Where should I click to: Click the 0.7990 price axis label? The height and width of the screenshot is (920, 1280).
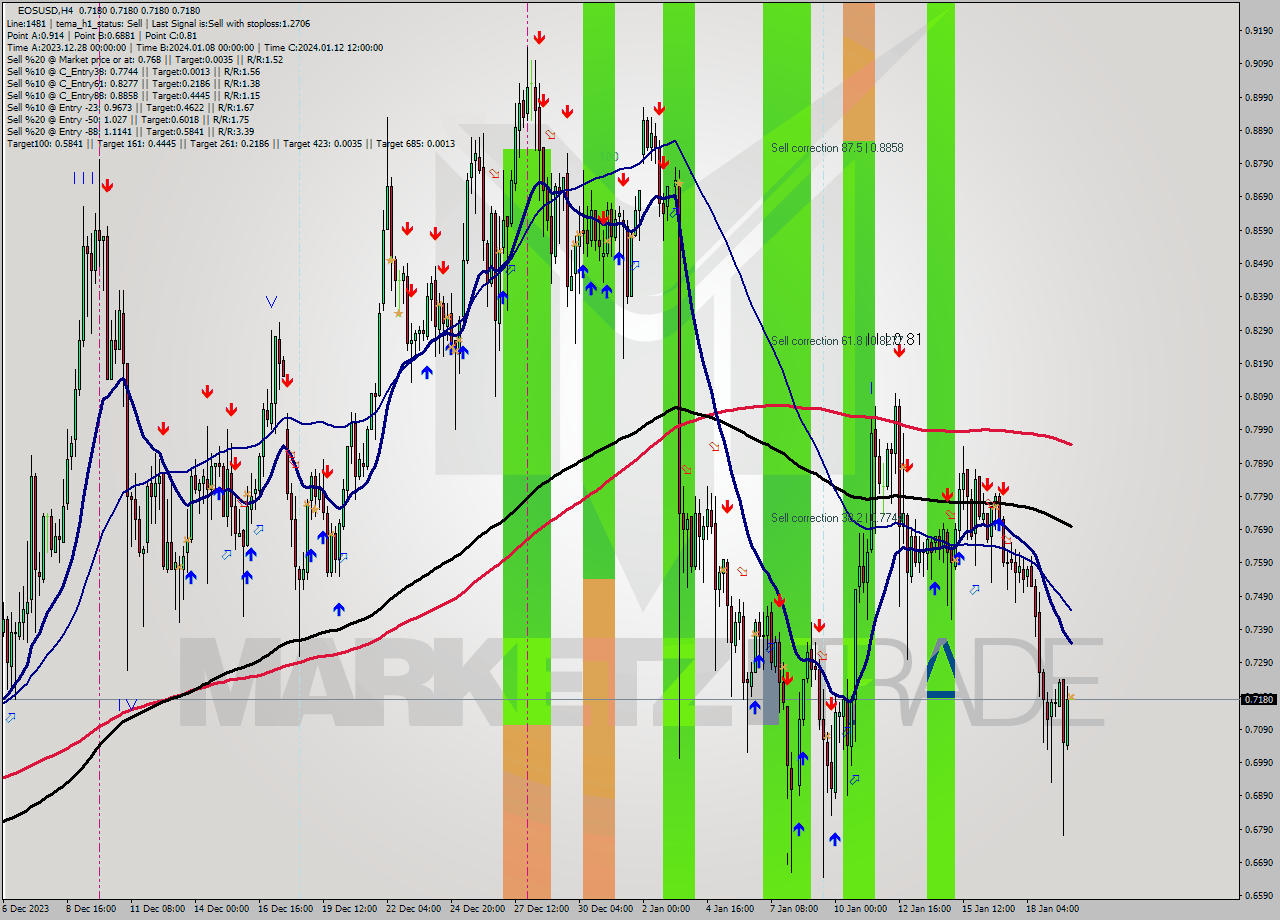[x=1258, y=430]
